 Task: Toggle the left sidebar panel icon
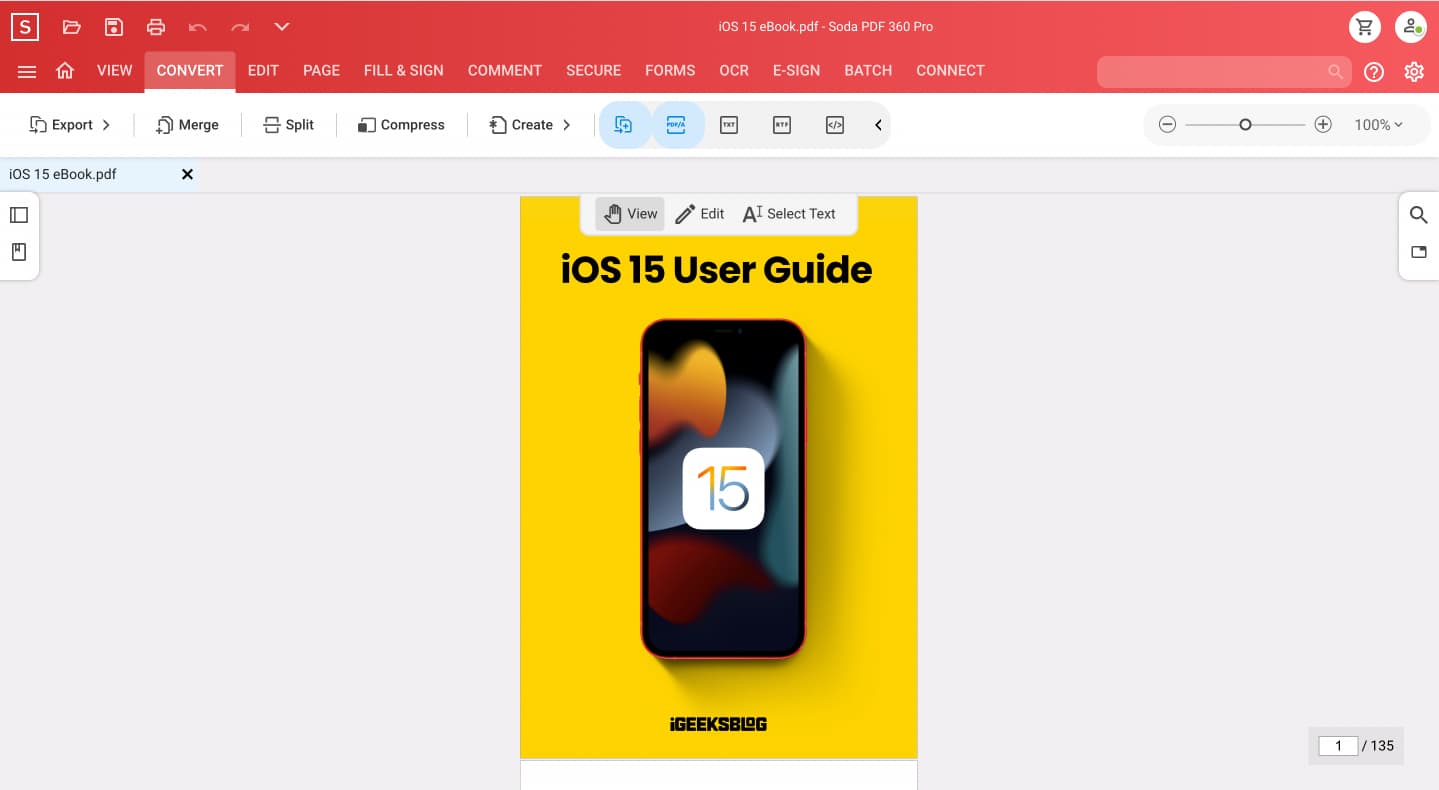(19, 215)
